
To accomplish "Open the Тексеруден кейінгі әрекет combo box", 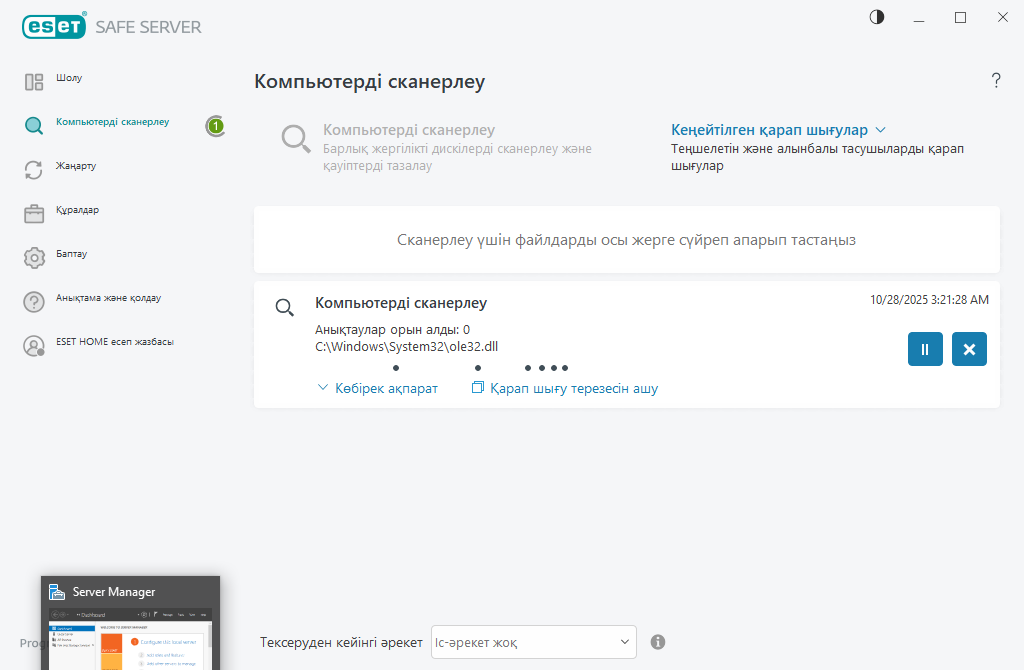I will tap(533, 642).
